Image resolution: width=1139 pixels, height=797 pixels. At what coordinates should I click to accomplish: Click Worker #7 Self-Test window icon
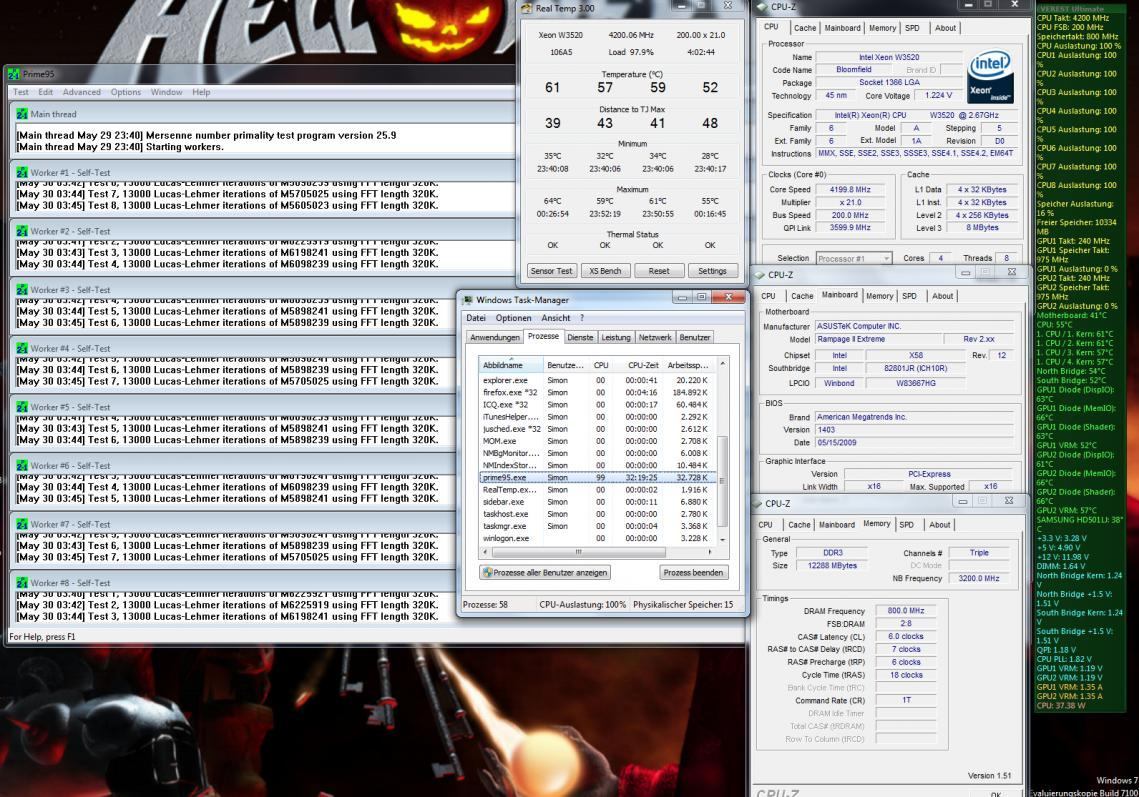click(22, 525)
